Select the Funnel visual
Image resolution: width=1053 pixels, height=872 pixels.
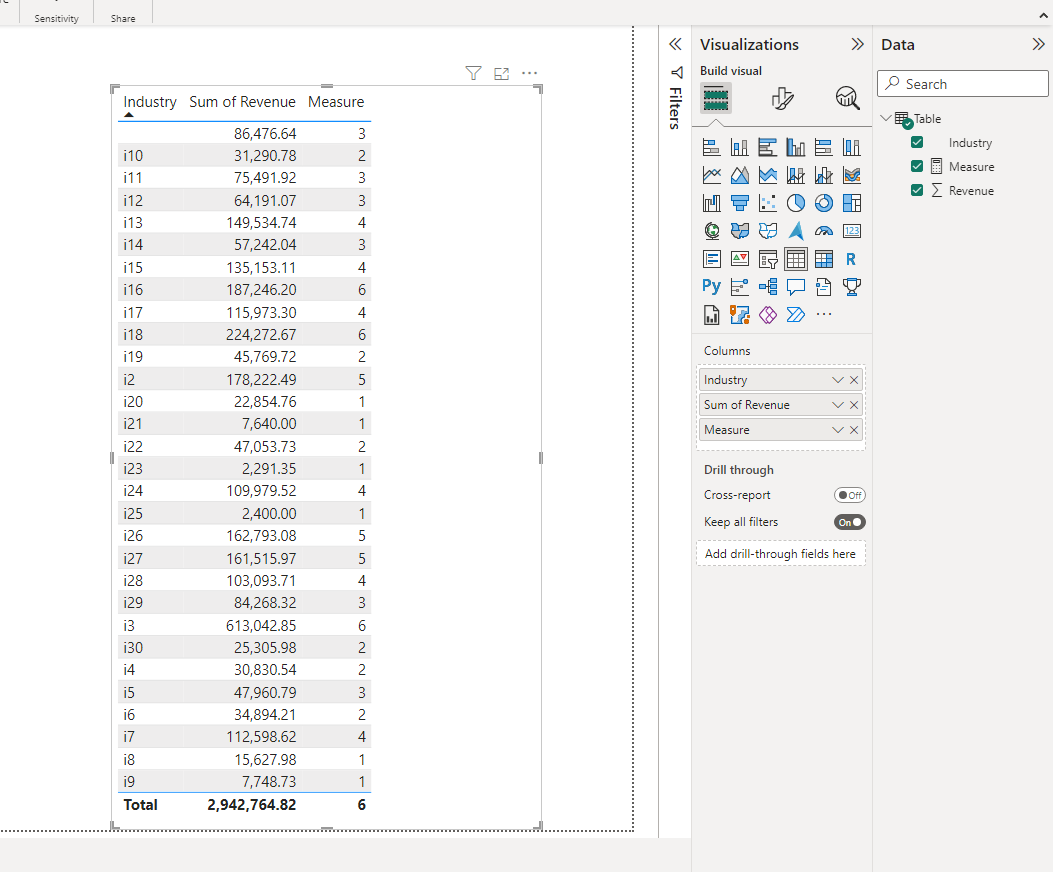pos(739,203)
